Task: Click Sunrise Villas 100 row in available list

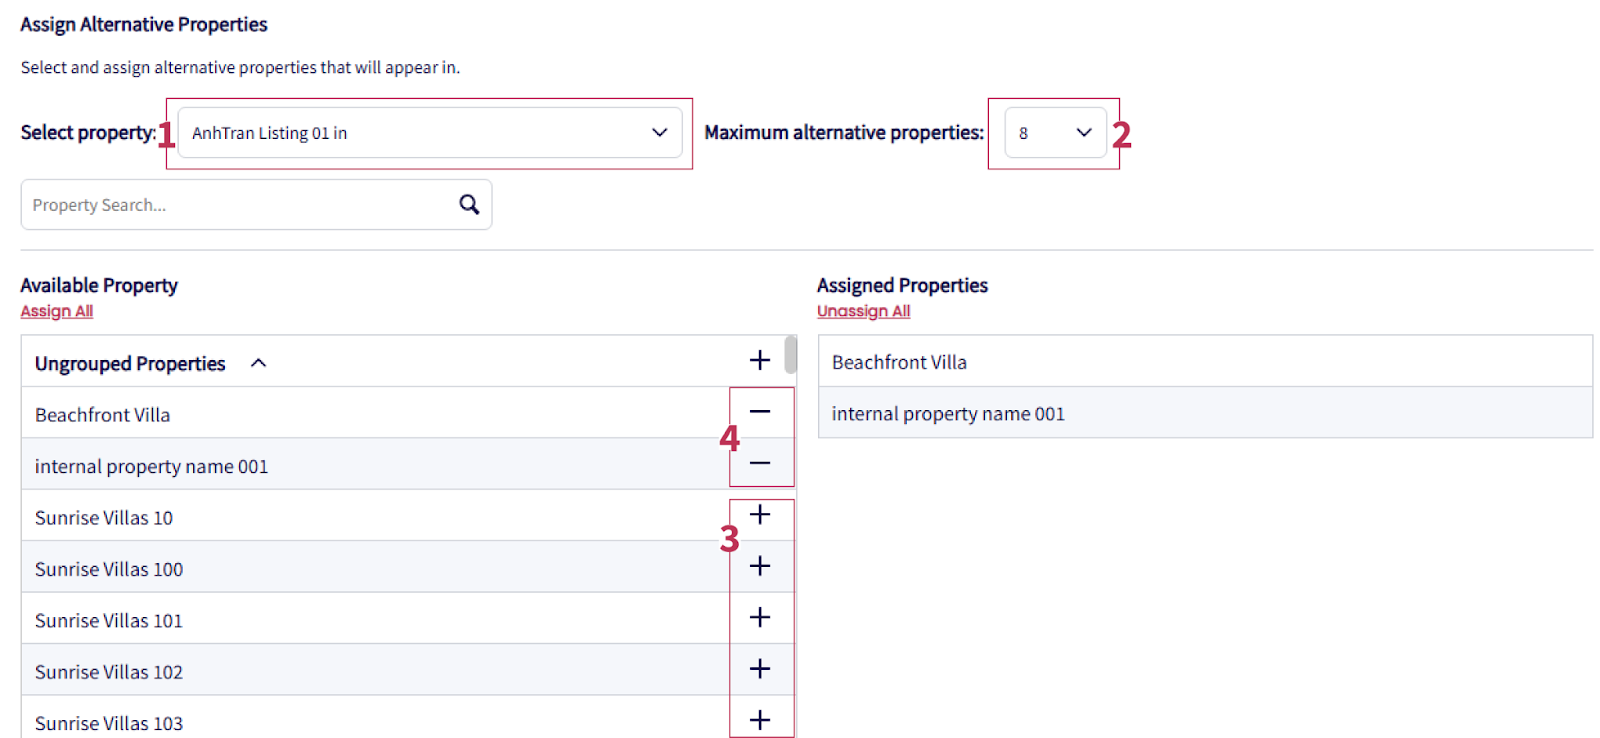Action: tap(109, 569)
